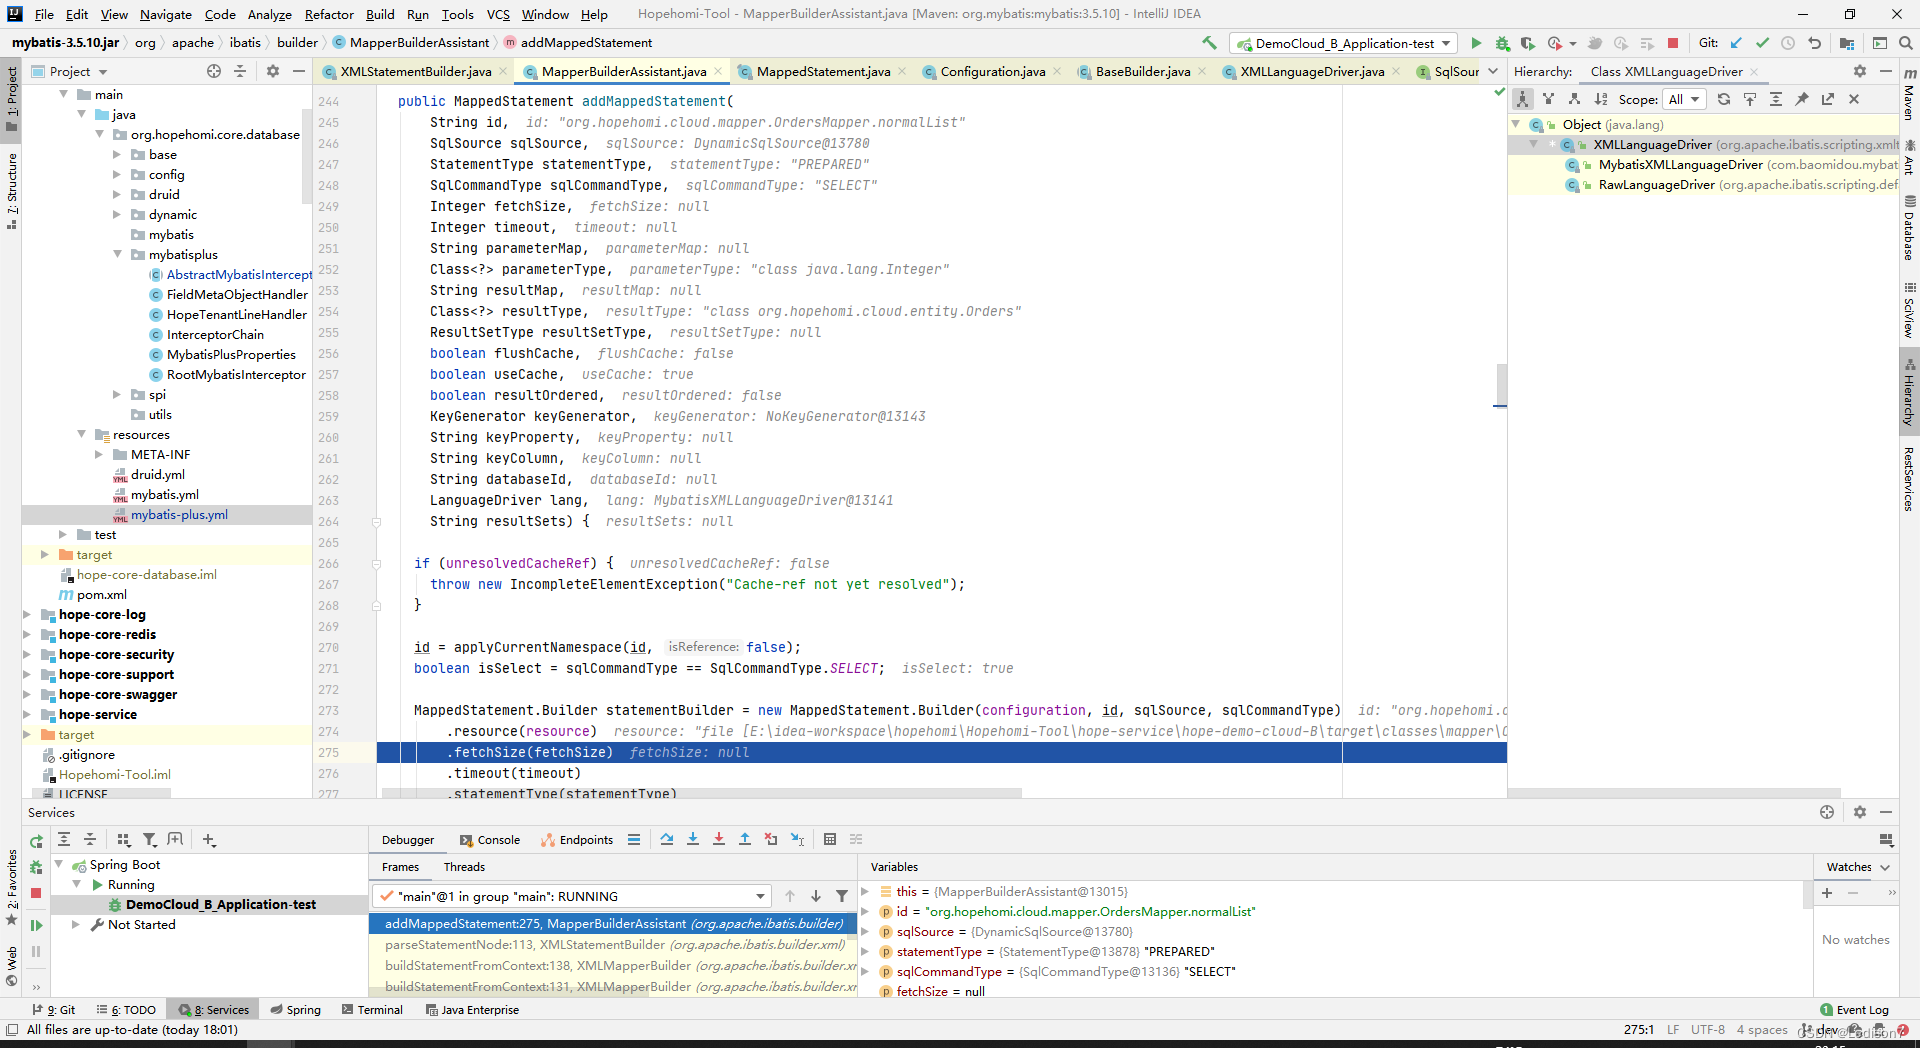Toggle alphabetical sort in Hierarchy panel
The width and height of the screenshot is (1920, 1048).
pyautogui.click(x=1601, y=99)
